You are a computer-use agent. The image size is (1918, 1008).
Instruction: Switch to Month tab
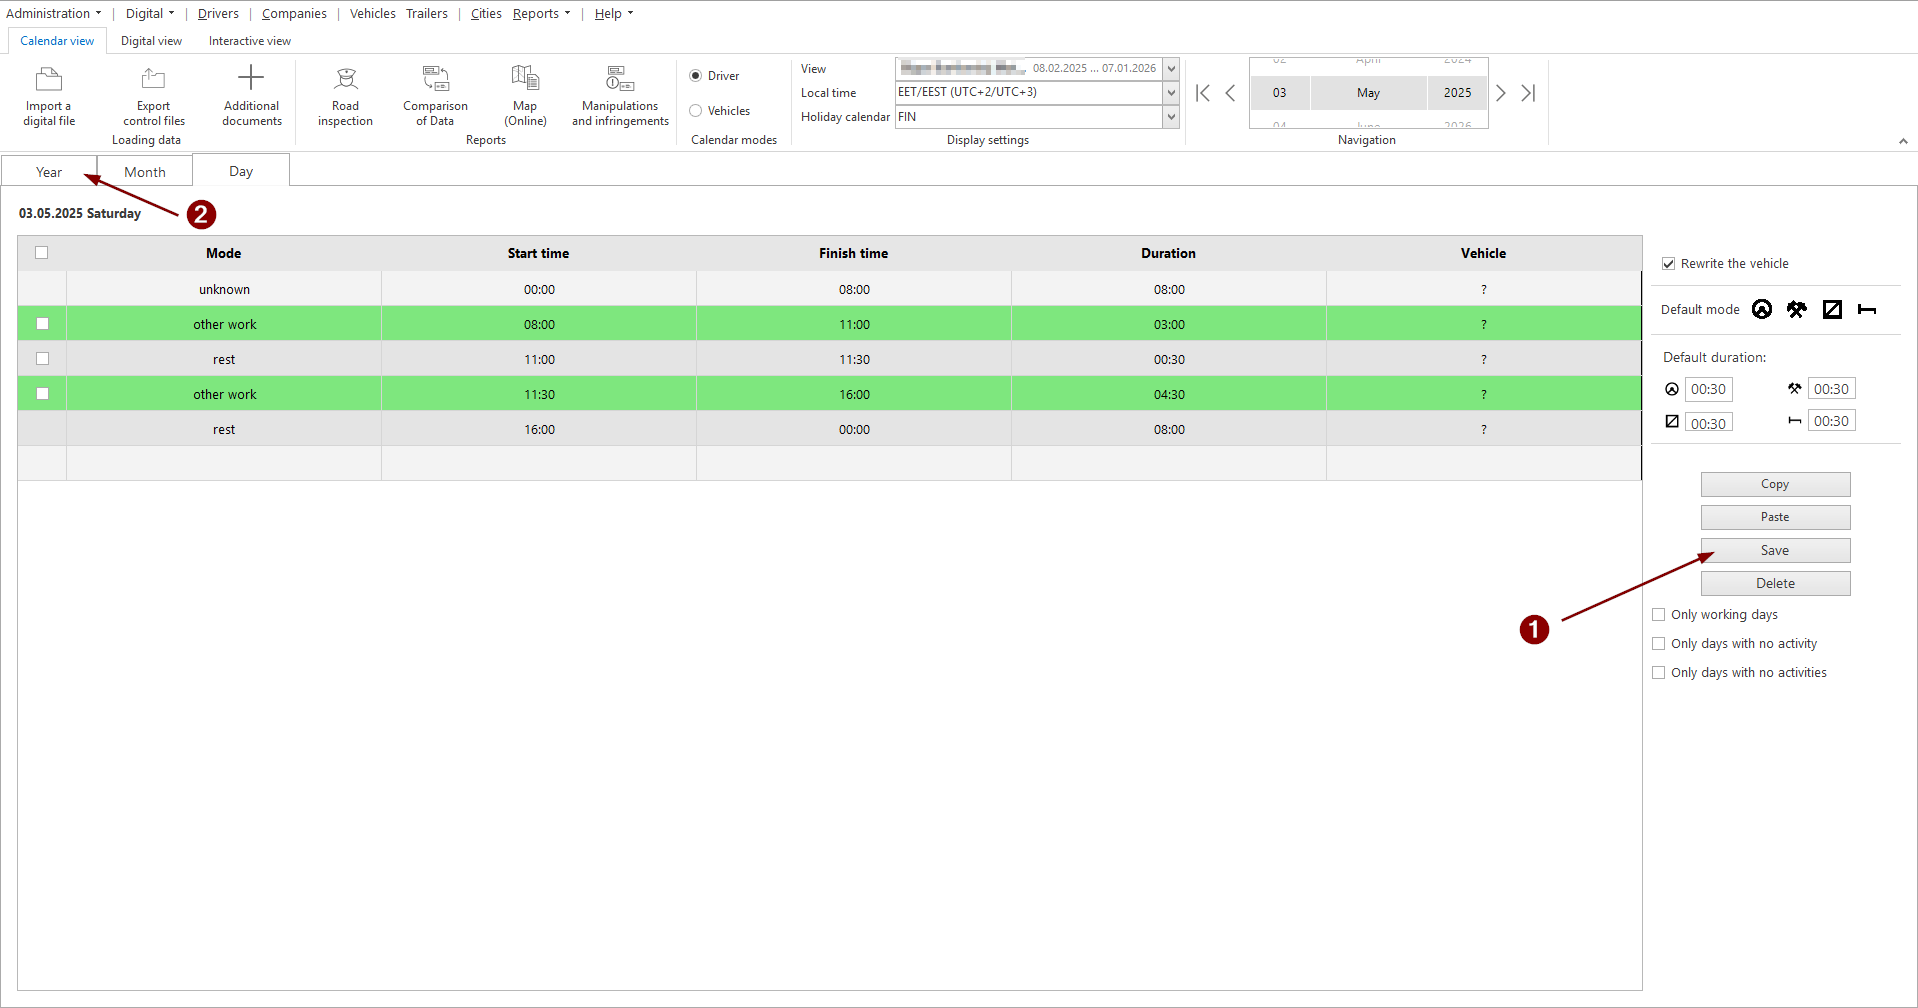145,172
